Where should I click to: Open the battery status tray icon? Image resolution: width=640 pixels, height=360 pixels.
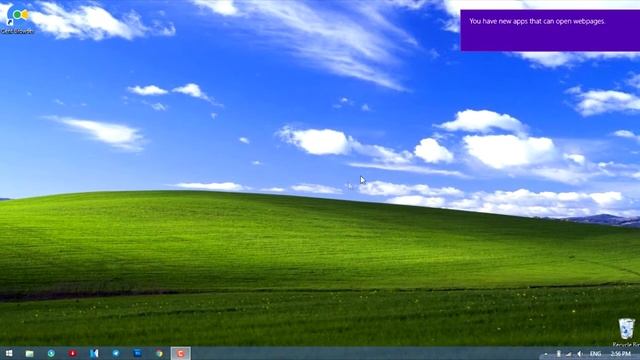(x=559, y=354)
